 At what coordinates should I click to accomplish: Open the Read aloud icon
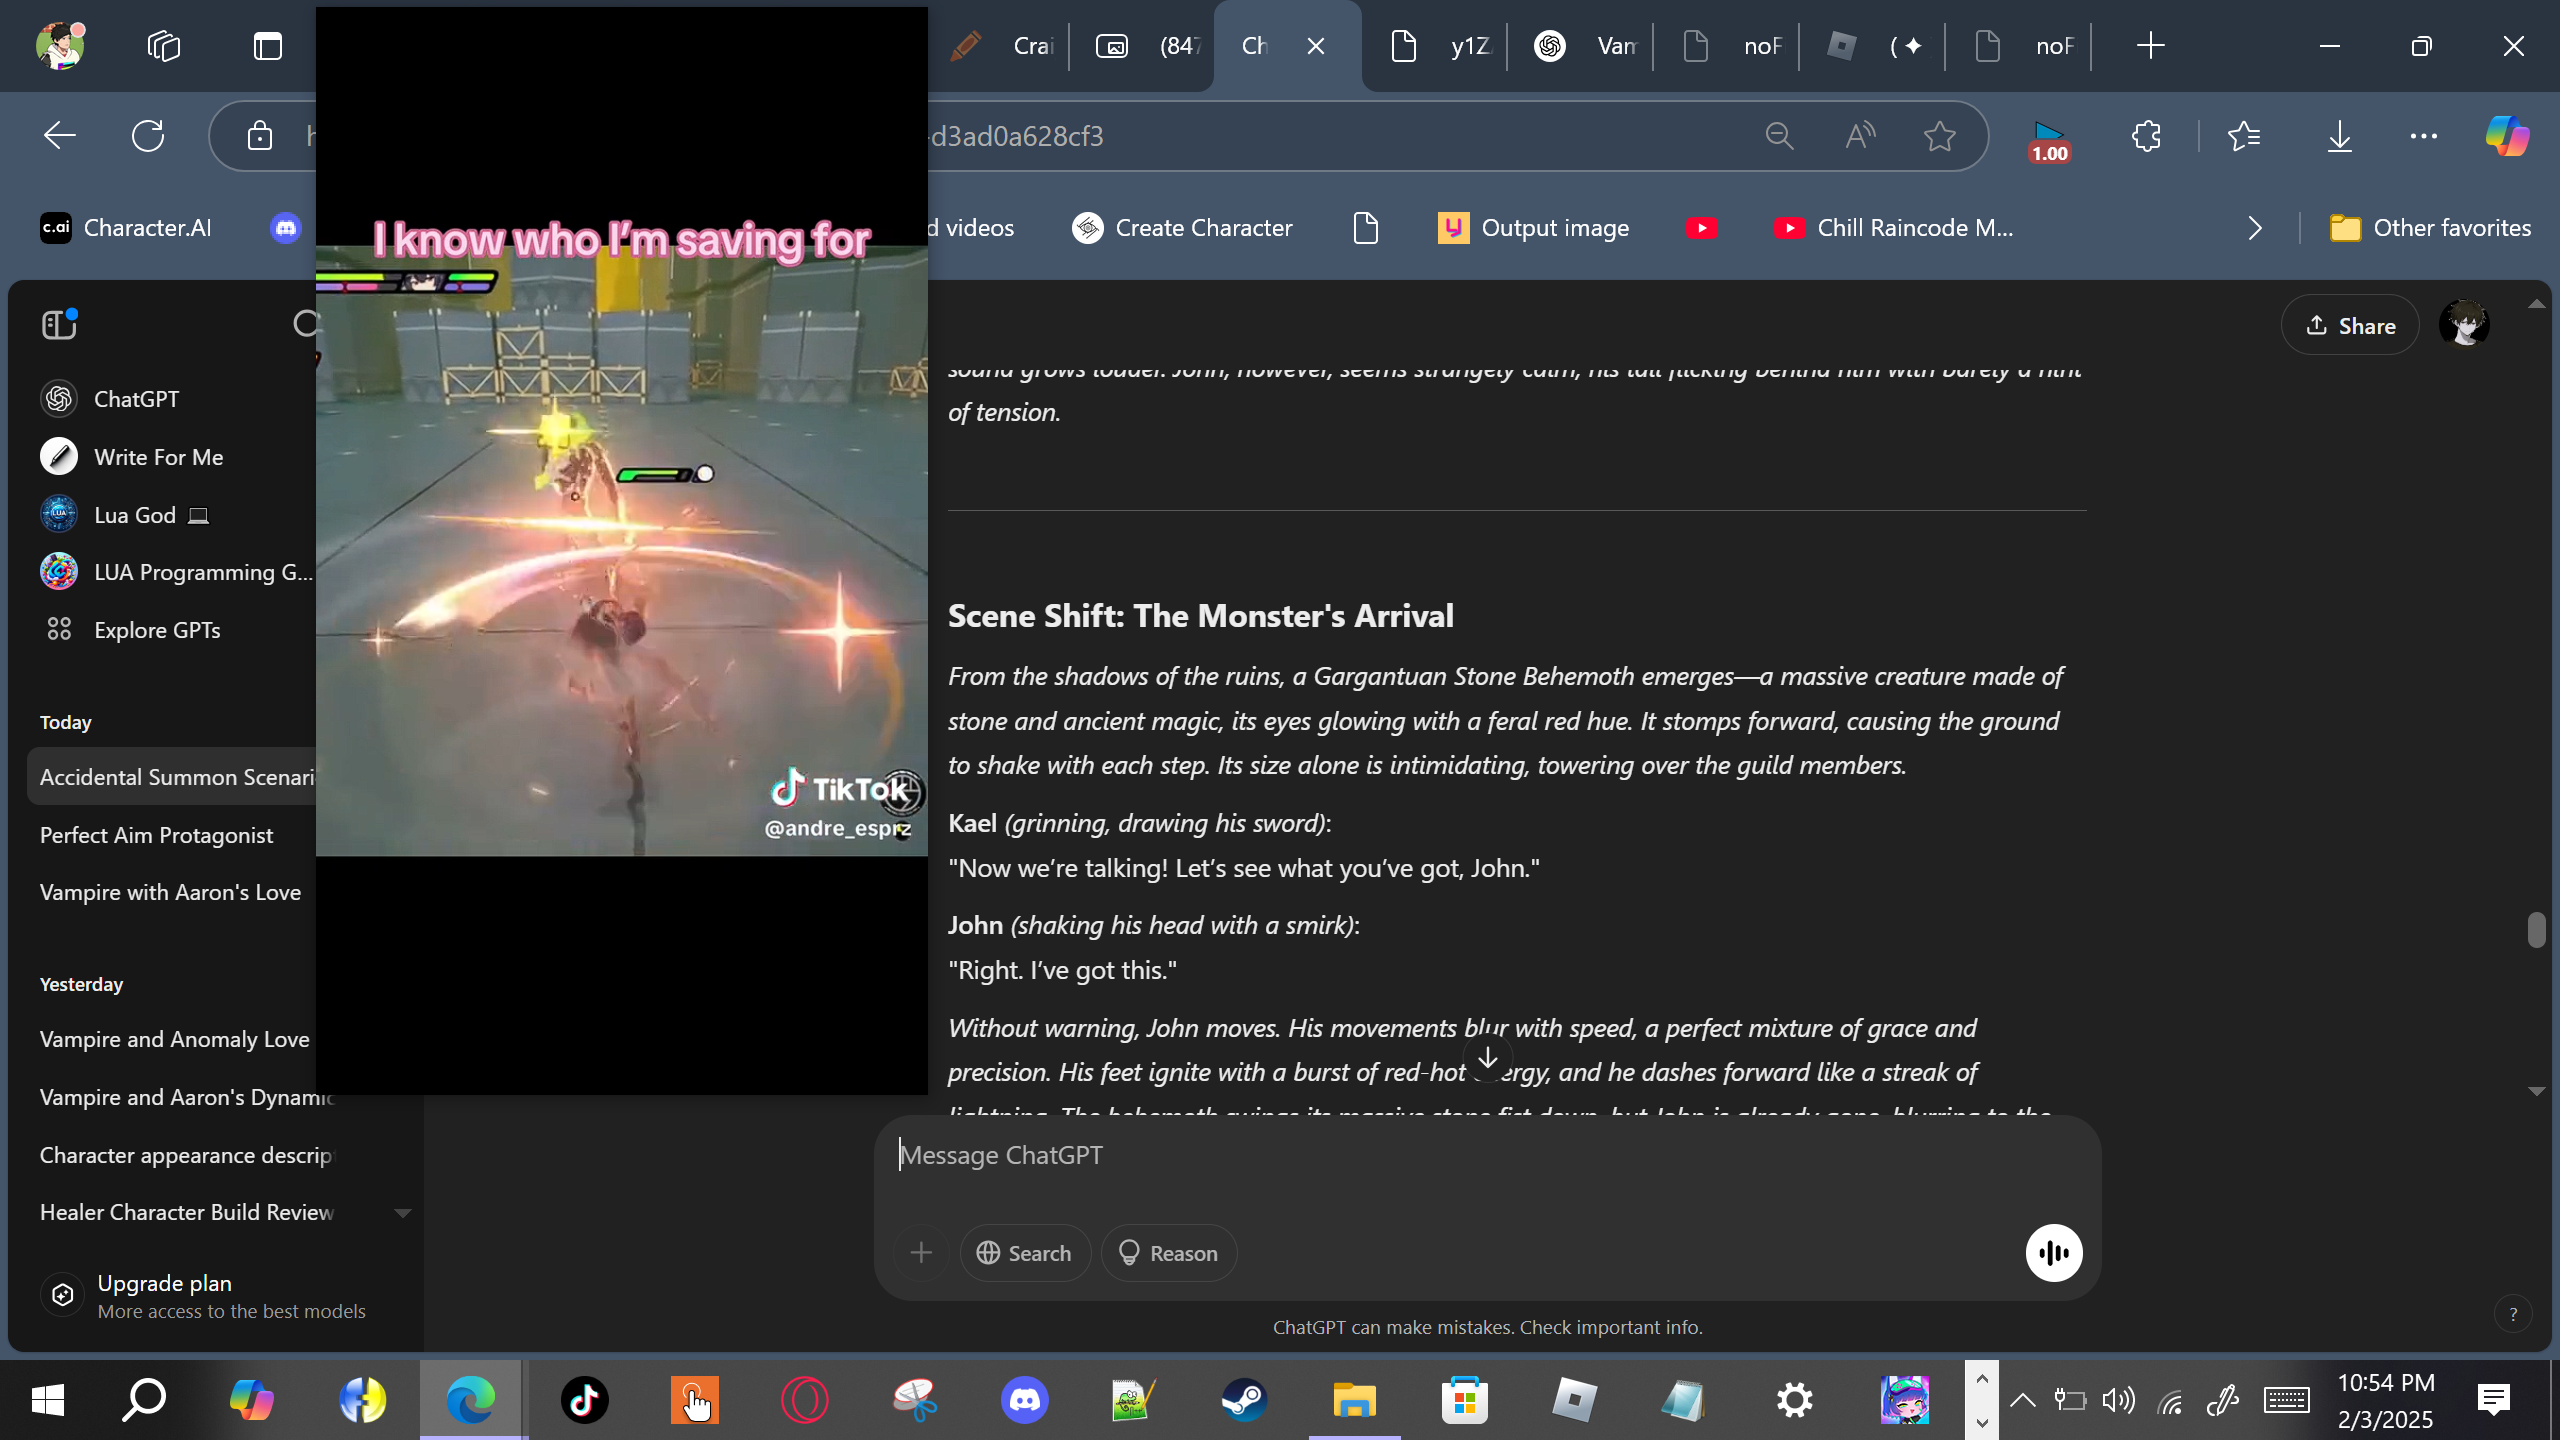[1860, 136]
